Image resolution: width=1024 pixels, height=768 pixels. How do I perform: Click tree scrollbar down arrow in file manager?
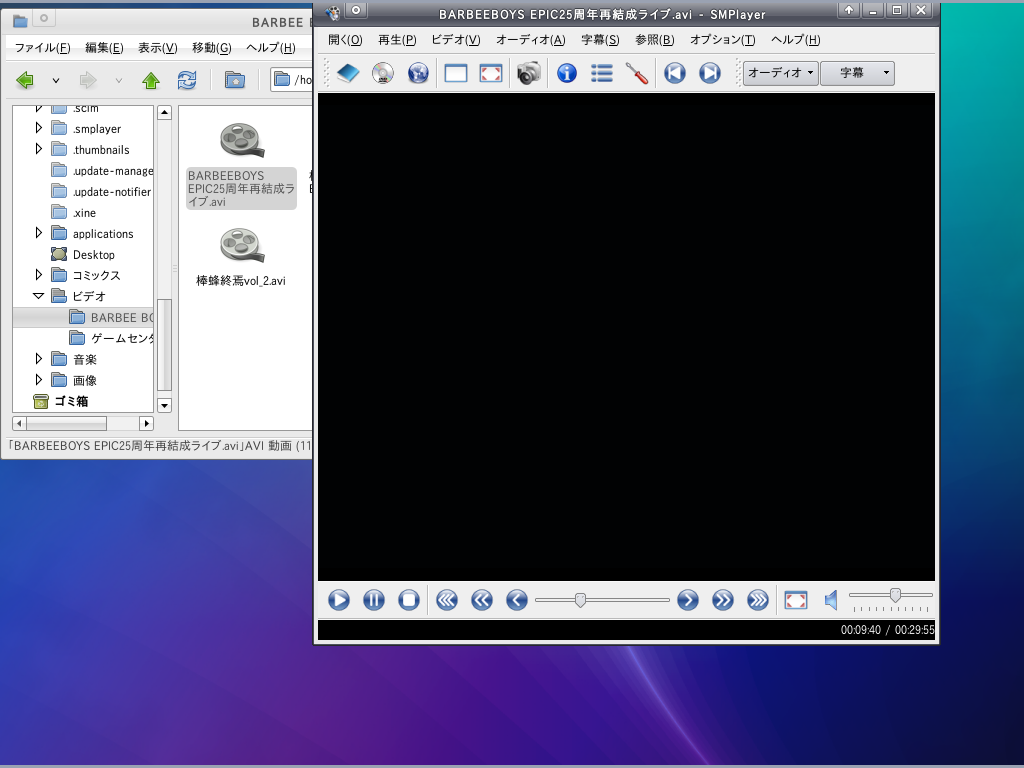[x=165, y=406]
